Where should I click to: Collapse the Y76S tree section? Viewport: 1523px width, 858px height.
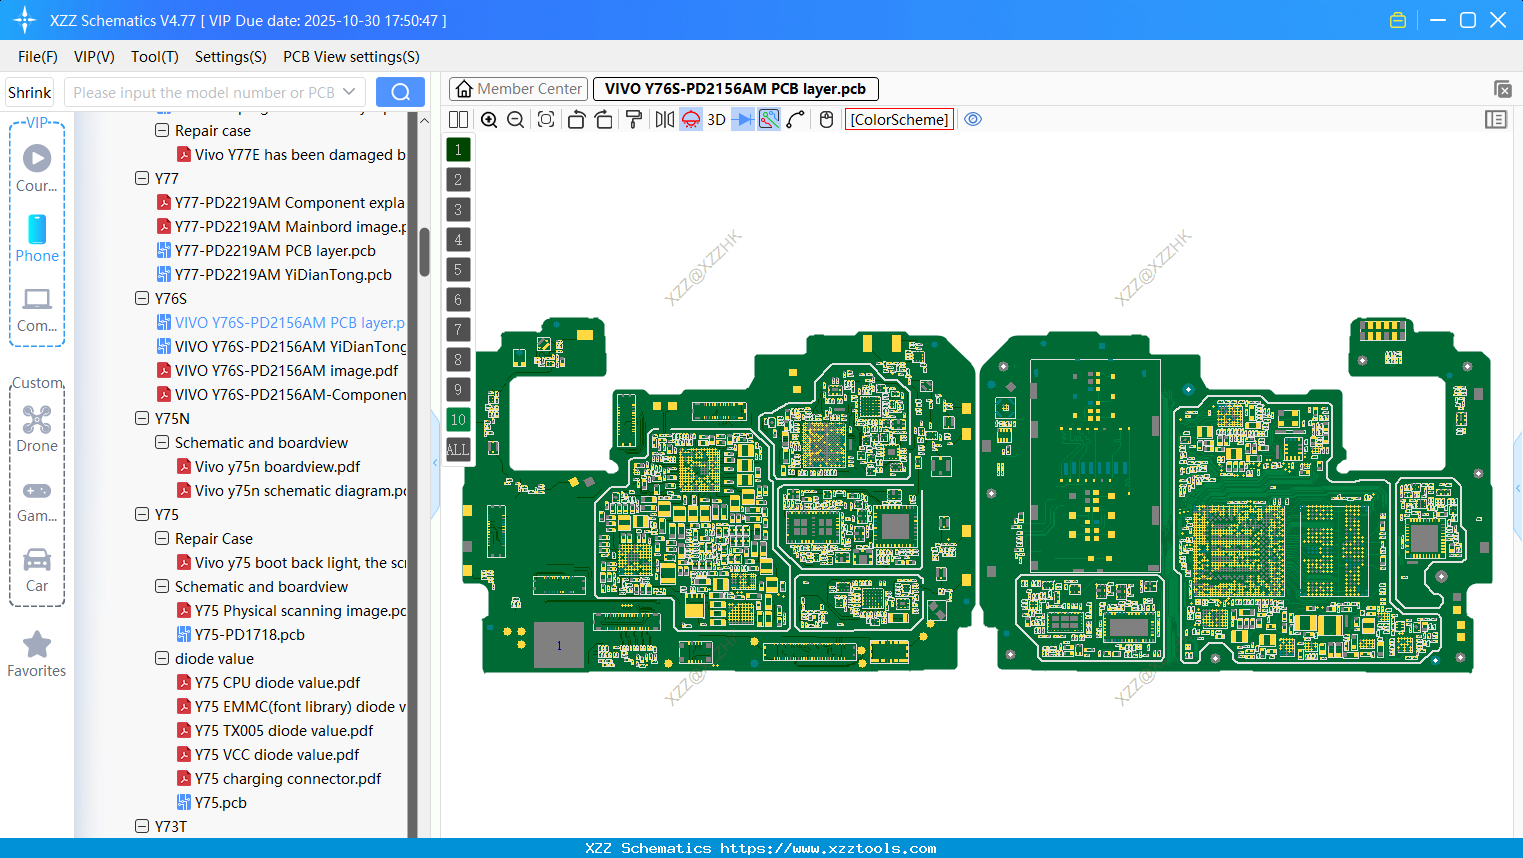pyautogui.click(x=142, y=298)
